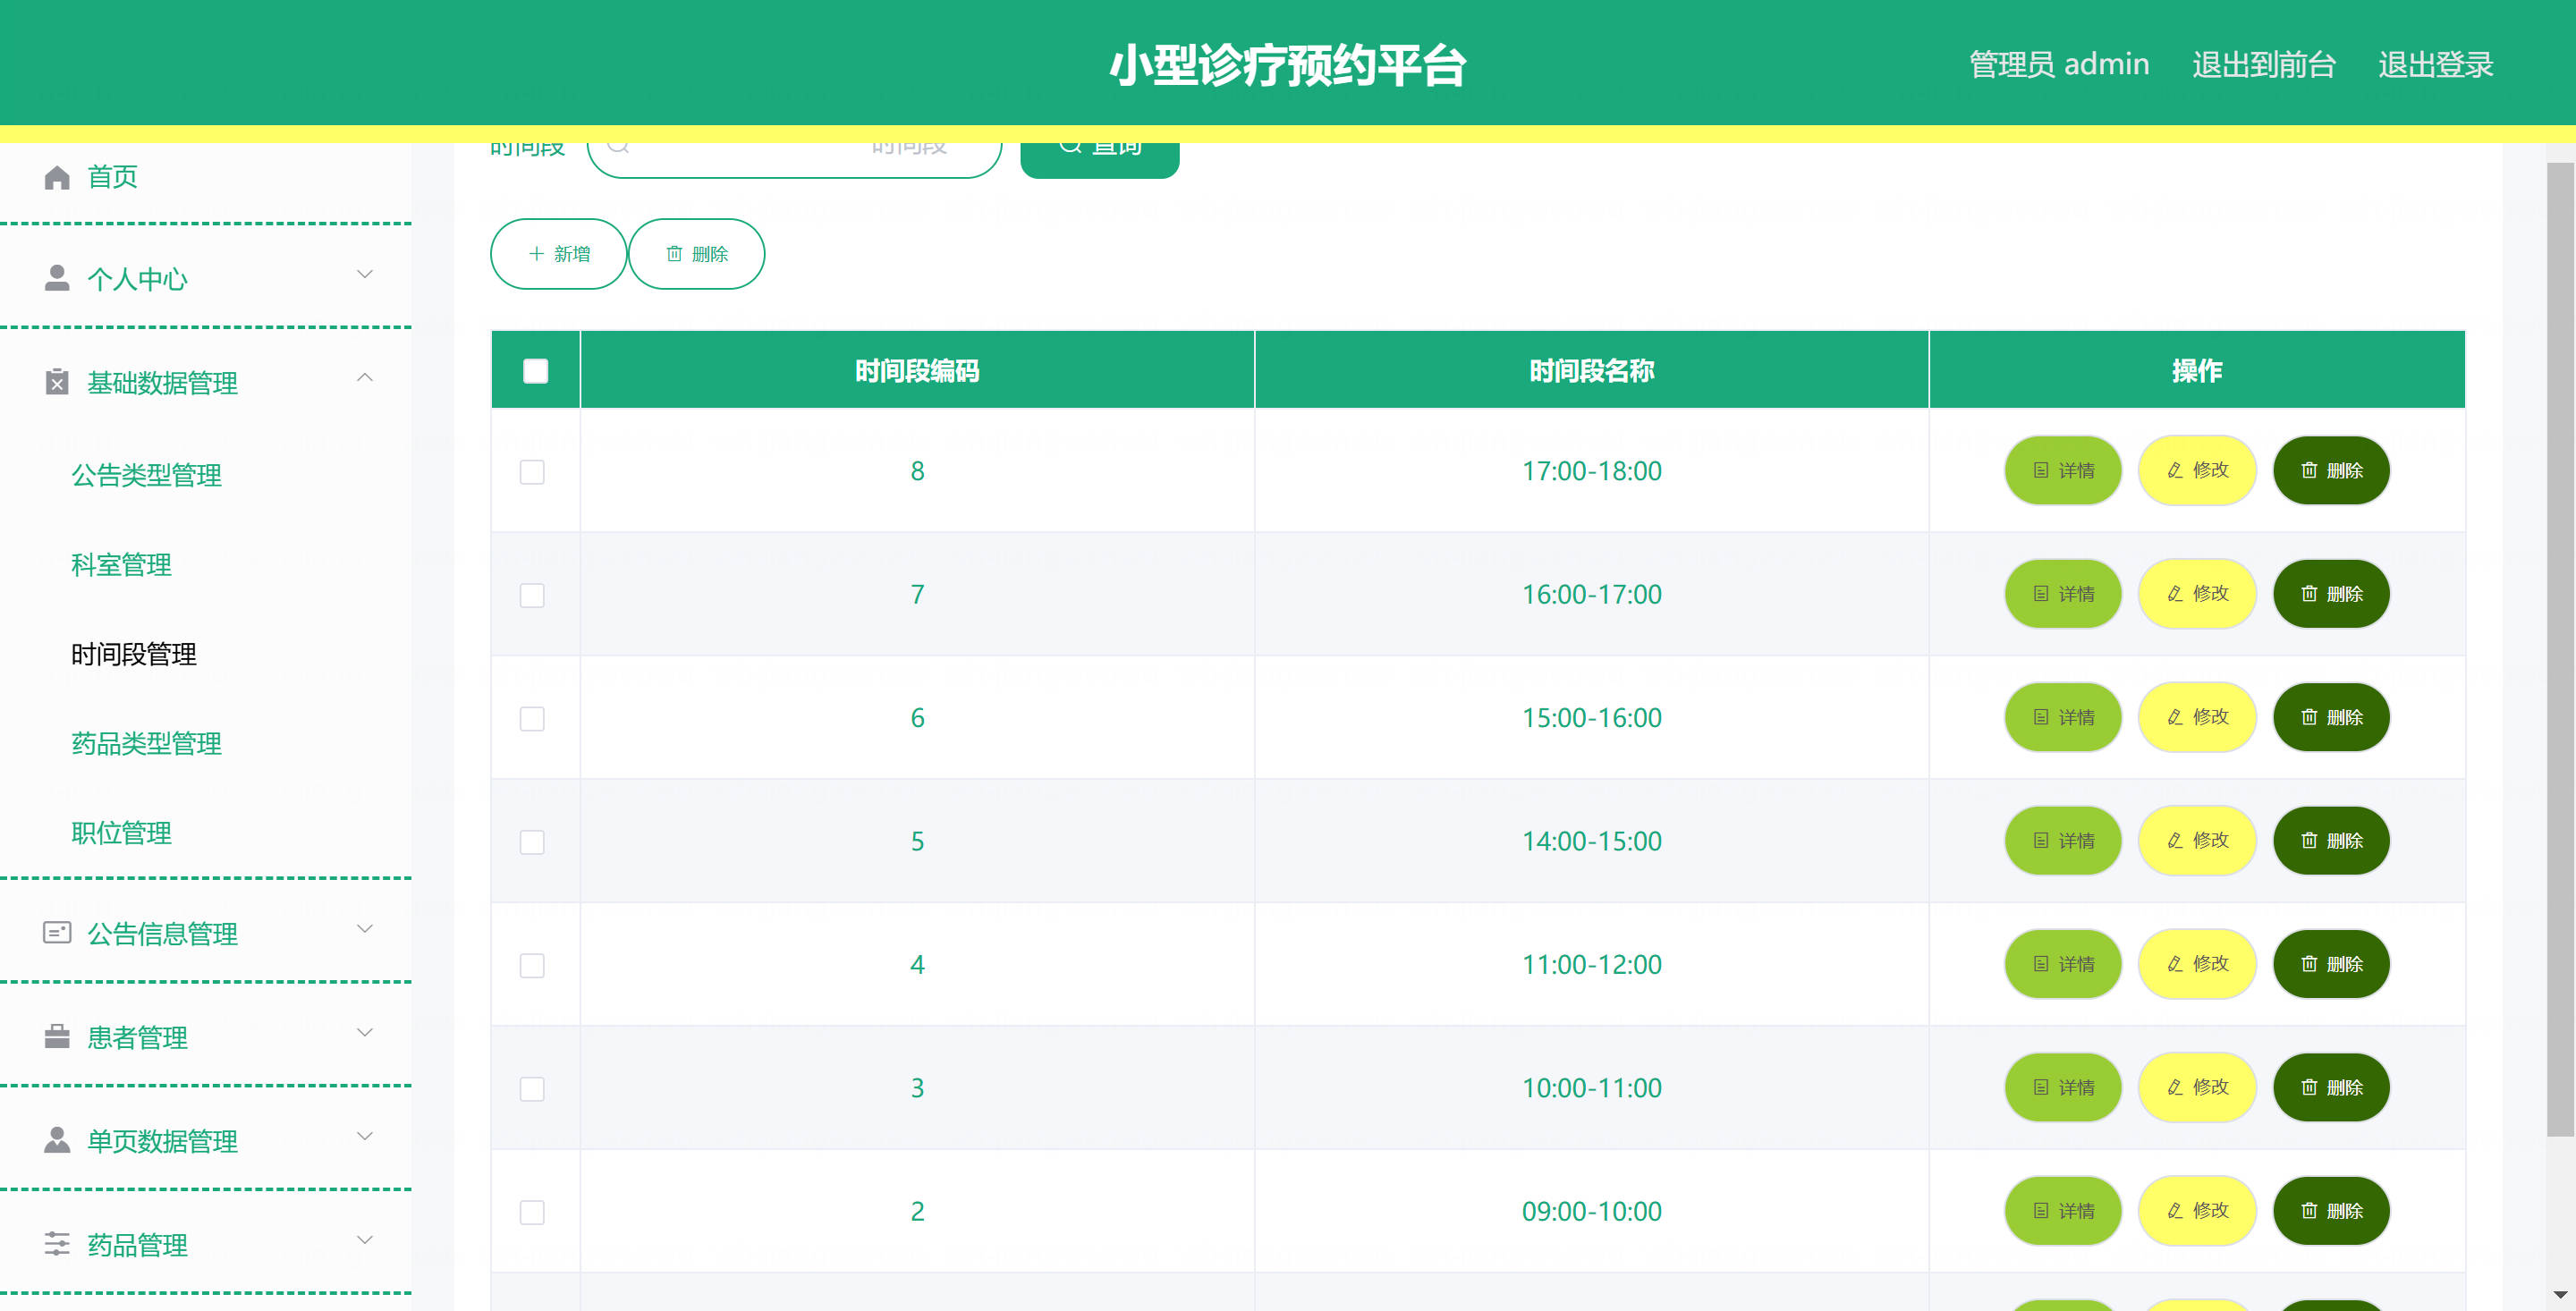The width and height of the screenshot is (2576, 1311).
Task: Click edit pencil icon in row 16:00-17:00
Action: tap(2175, 594)
